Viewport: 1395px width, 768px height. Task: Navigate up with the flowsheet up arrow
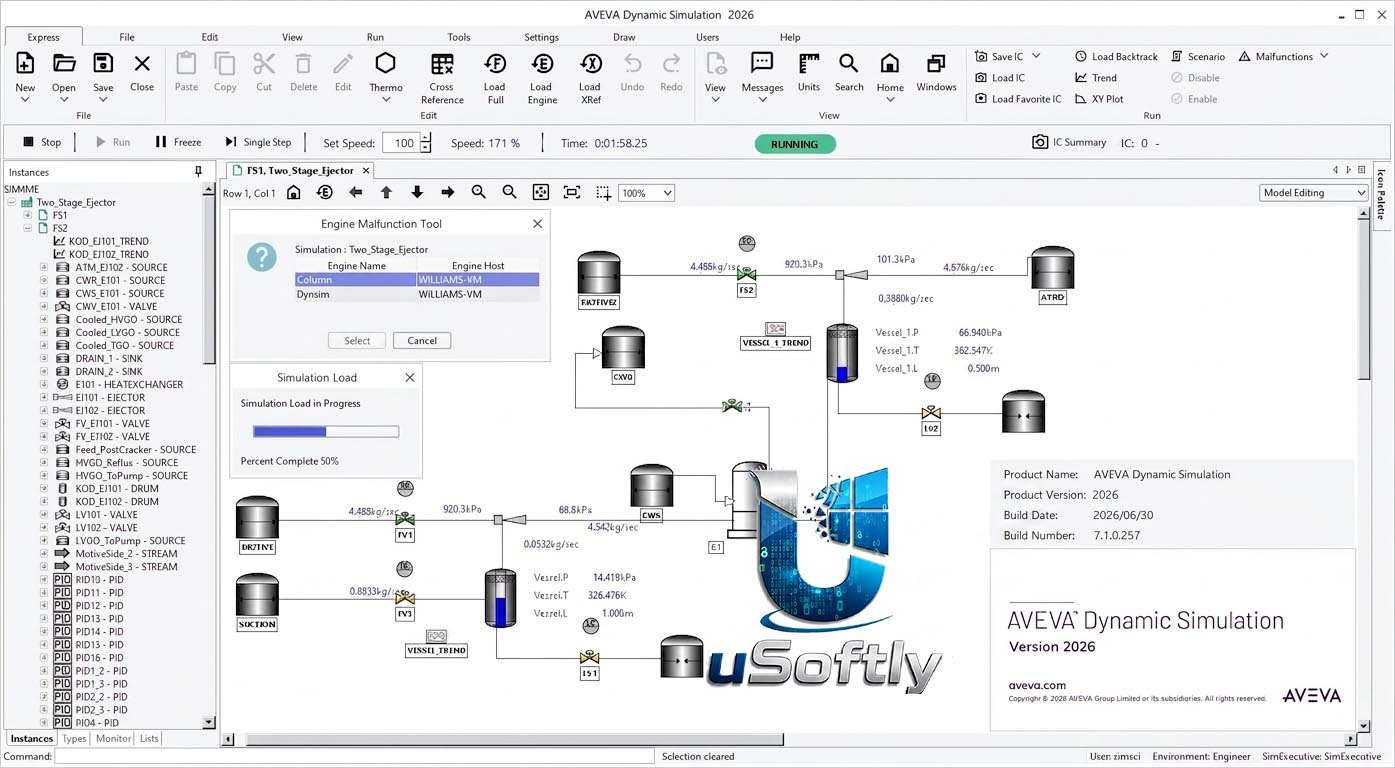386,192
